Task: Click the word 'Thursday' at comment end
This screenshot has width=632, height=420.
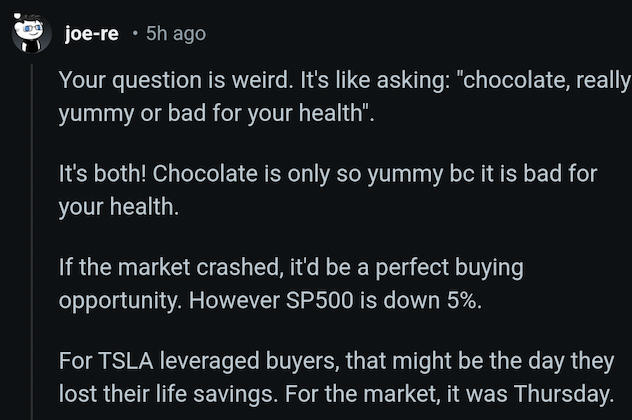Action: 563,394
